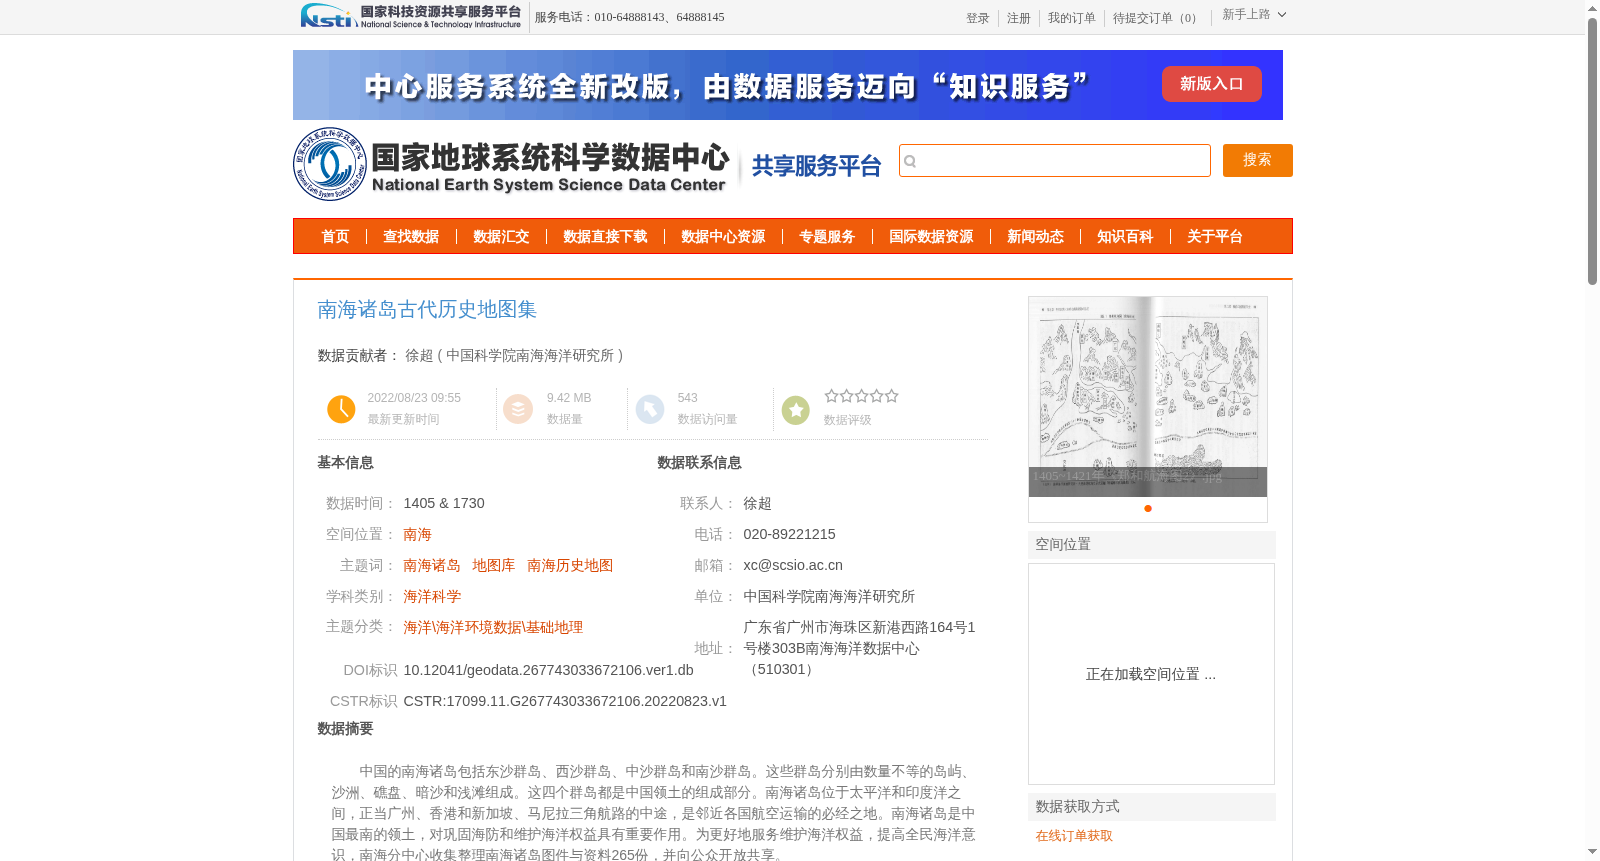Click the orange clock update-time icon
Image resolution: width=1600 pixels, height=861 pixels.
341,409
